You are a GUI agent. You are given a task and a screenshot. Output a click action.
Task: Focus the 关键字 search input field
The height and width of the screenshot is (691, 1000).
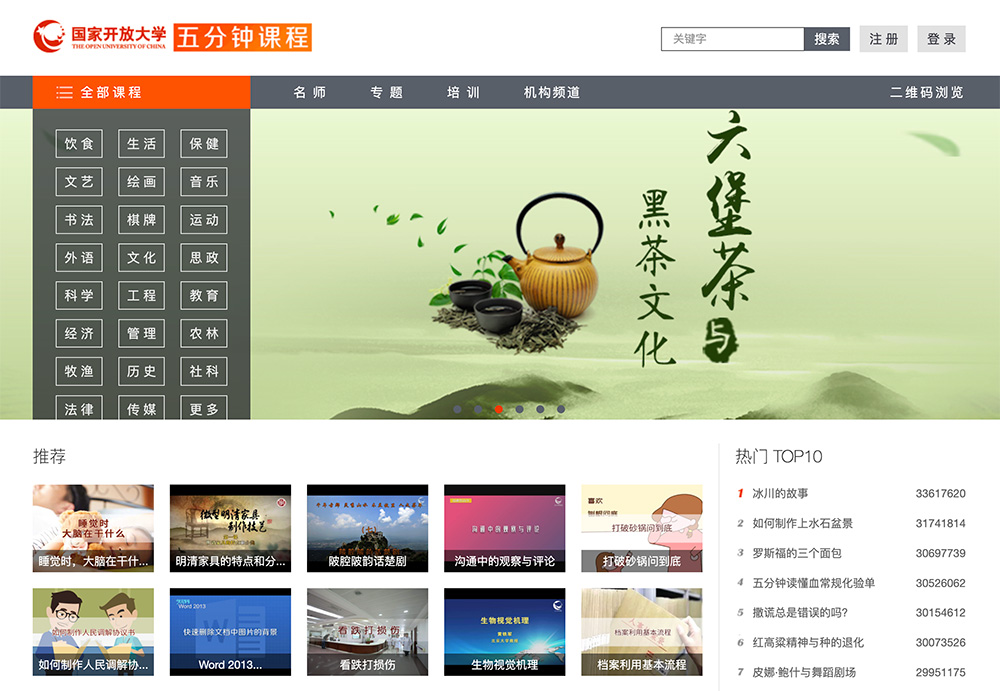(732, 39)
